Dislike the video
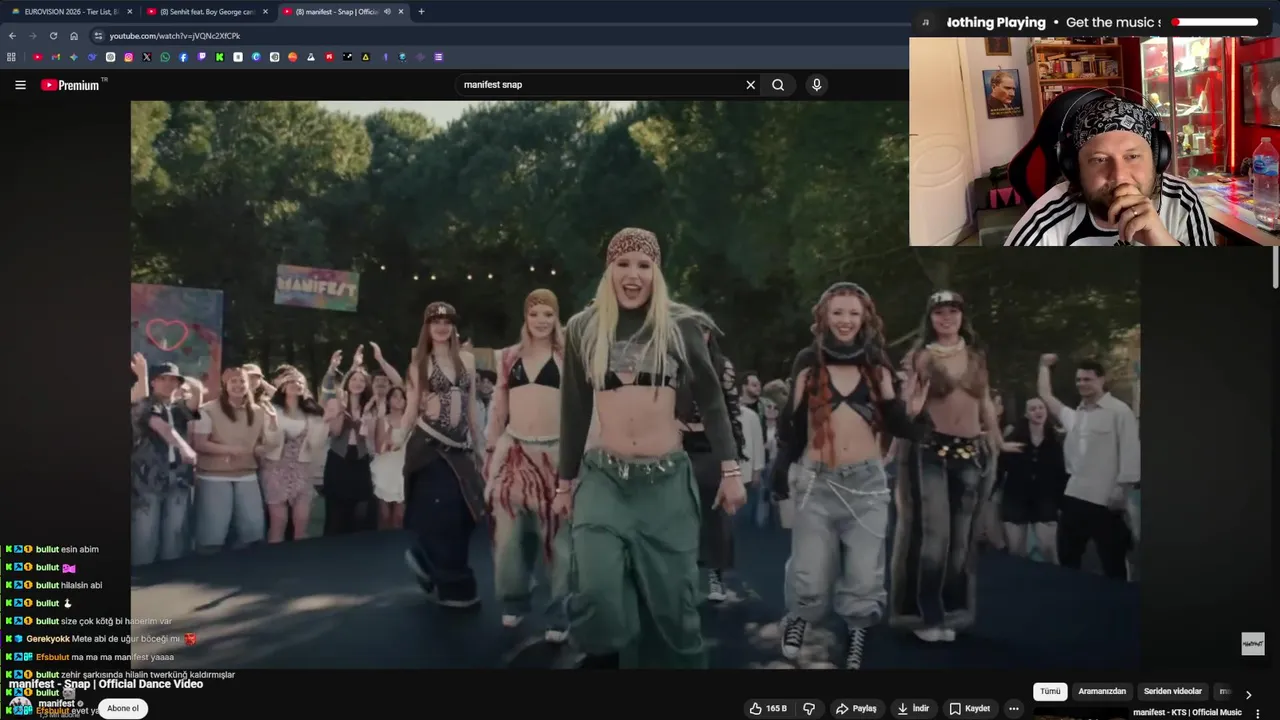 coord(809,708)
